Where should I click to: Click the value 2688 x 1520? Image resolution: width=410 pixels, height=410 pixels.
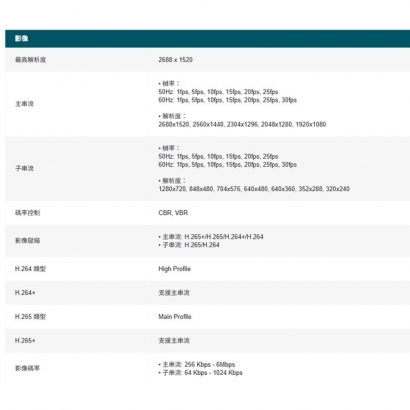(x=175, y=60)
